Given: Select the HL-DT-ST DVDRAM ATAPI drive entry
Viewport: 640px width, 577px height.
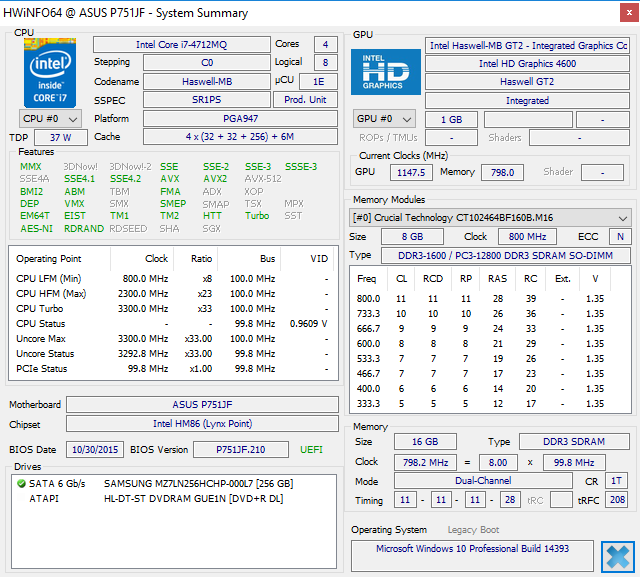Looking at the screenshot, I should click(173, 499).
